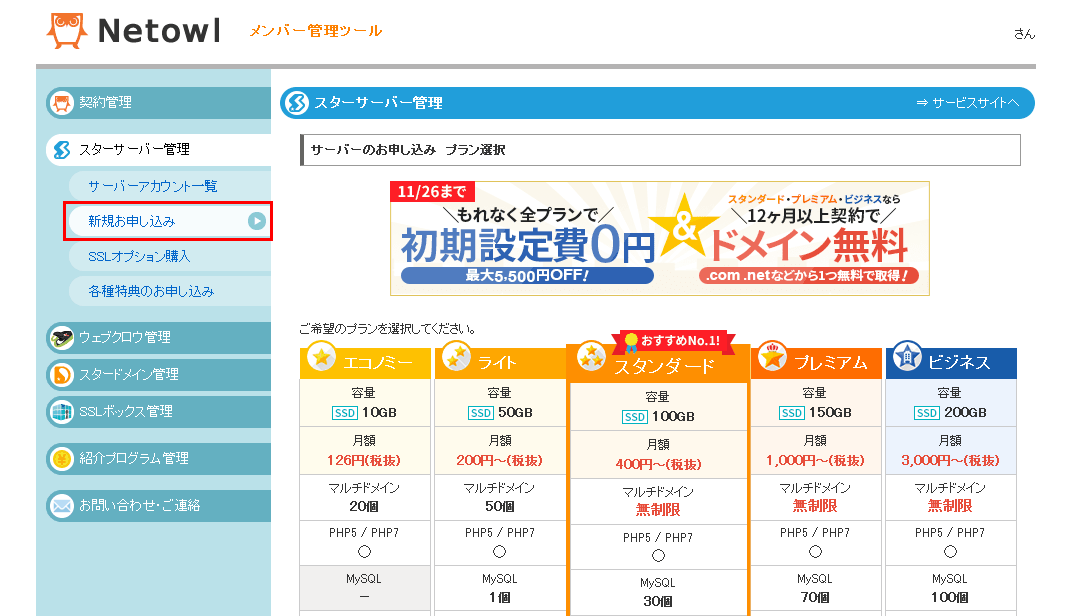This screenshot has height=616, width=1073.
Task: Click the 30個 MySQL value
Action: coord(658,602)
